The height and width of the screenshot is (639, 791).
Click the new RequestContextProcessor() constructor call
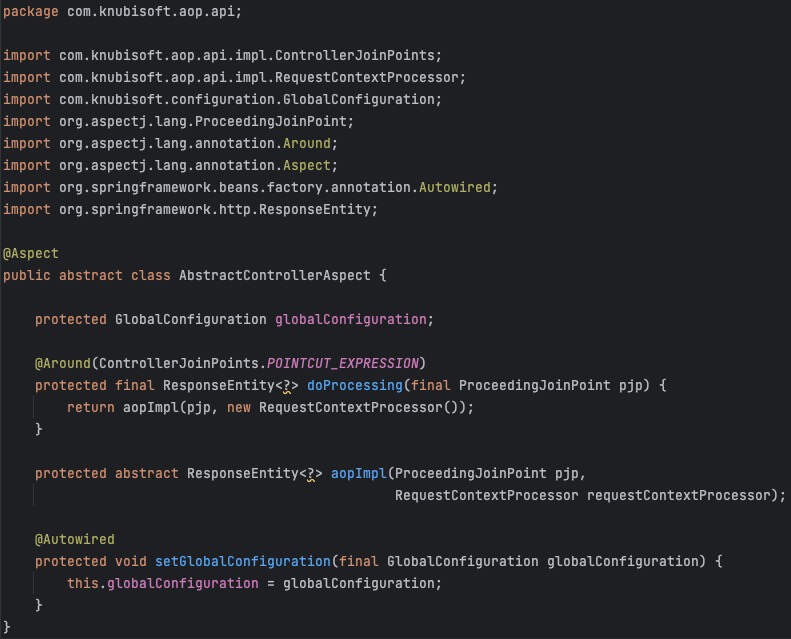[x=362, y=407]
